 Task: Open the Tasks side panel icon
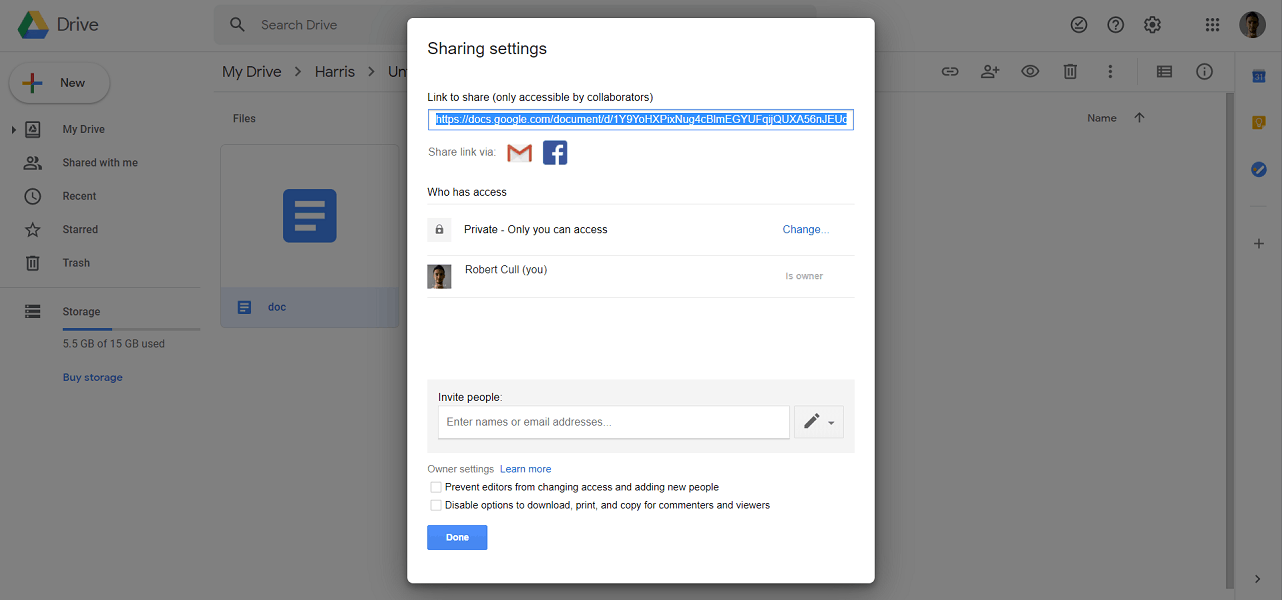coord(1259,169)
